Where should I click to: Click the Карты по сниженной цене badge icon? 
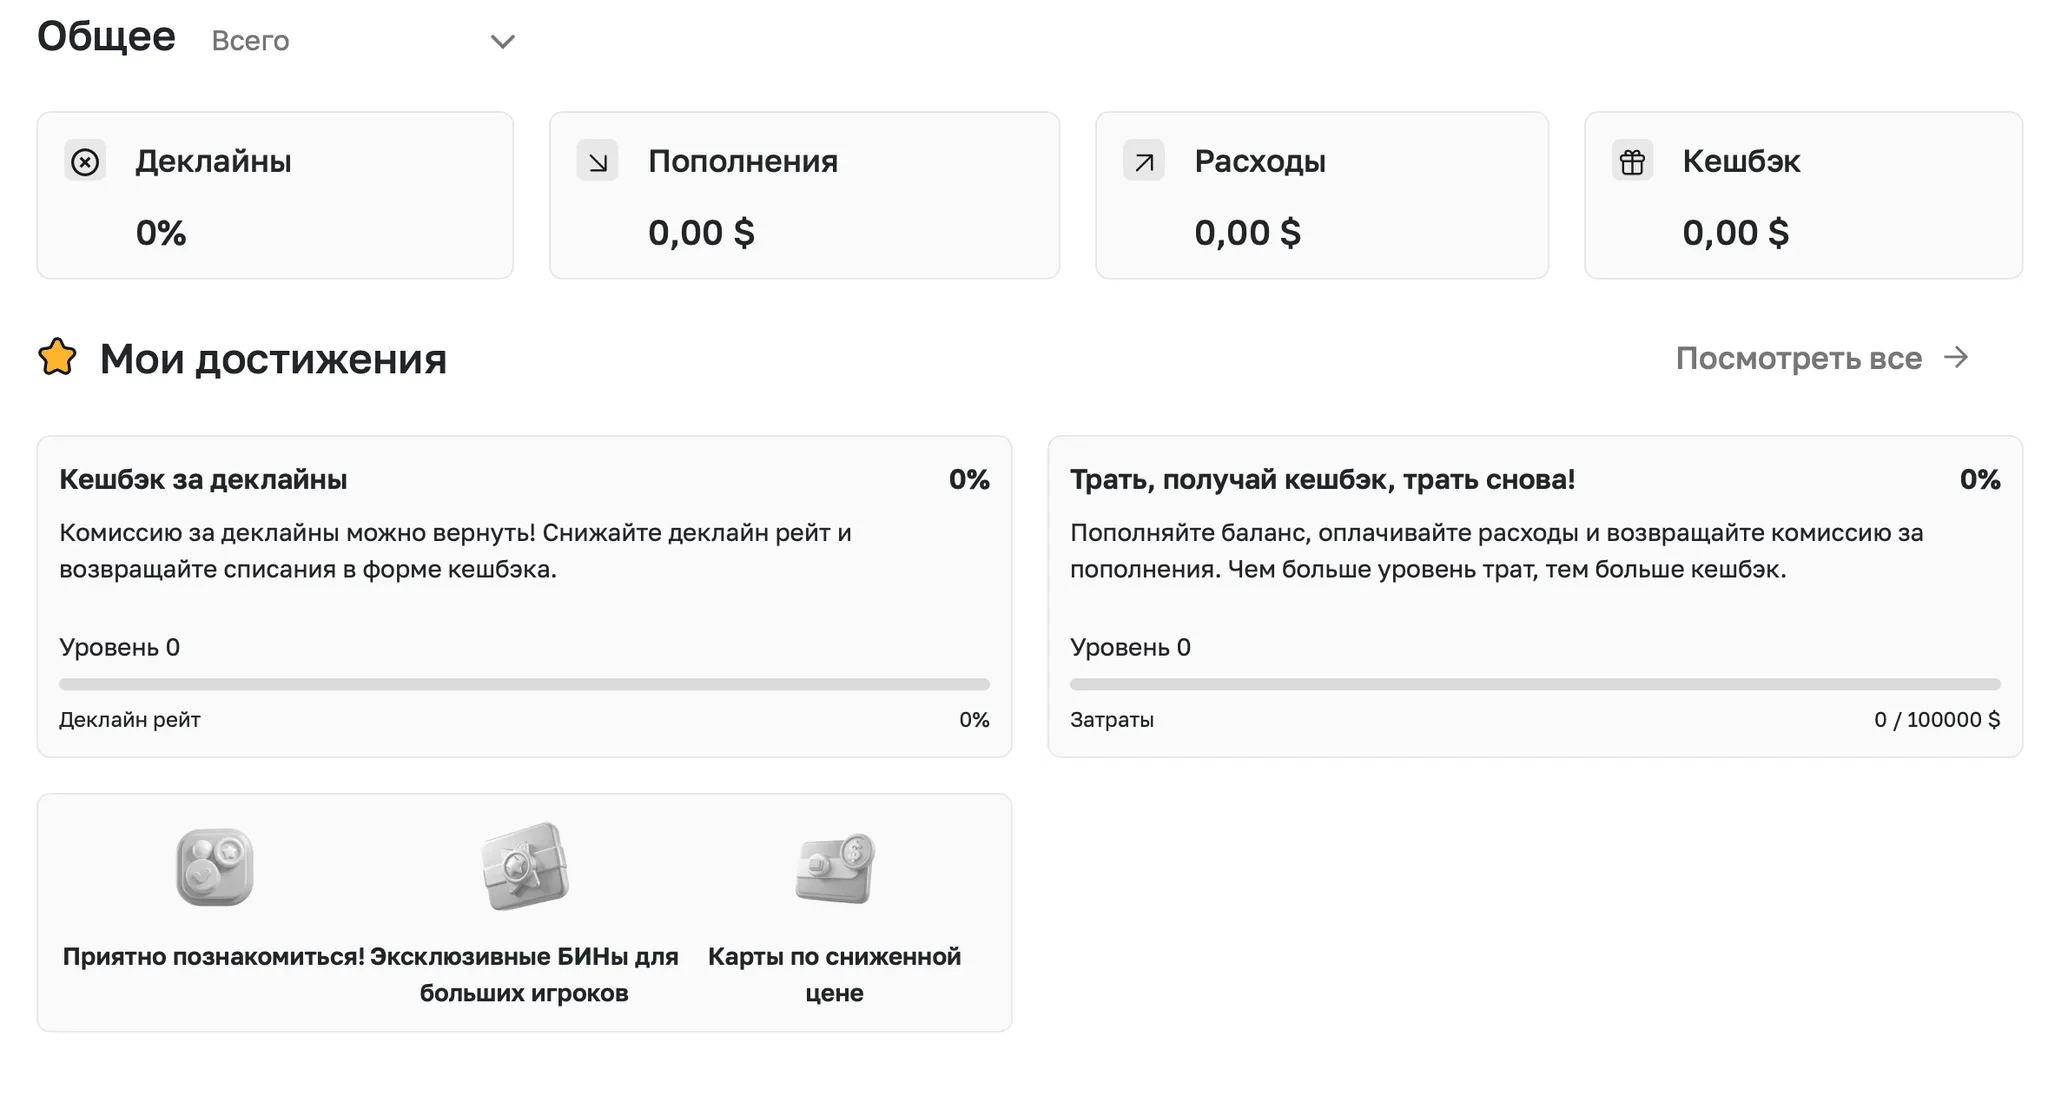tap(835, 868)
